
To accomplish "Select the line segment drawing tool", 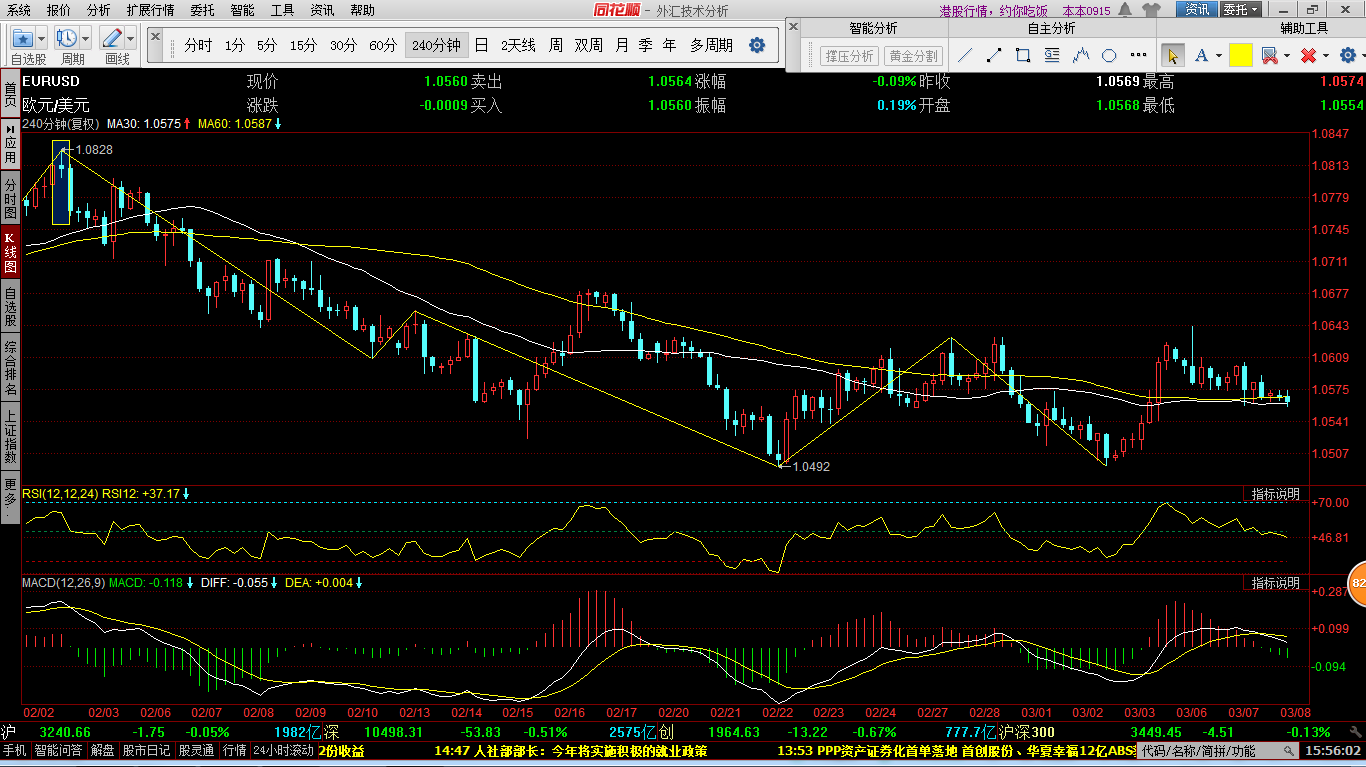I will (x=995, y=55).
